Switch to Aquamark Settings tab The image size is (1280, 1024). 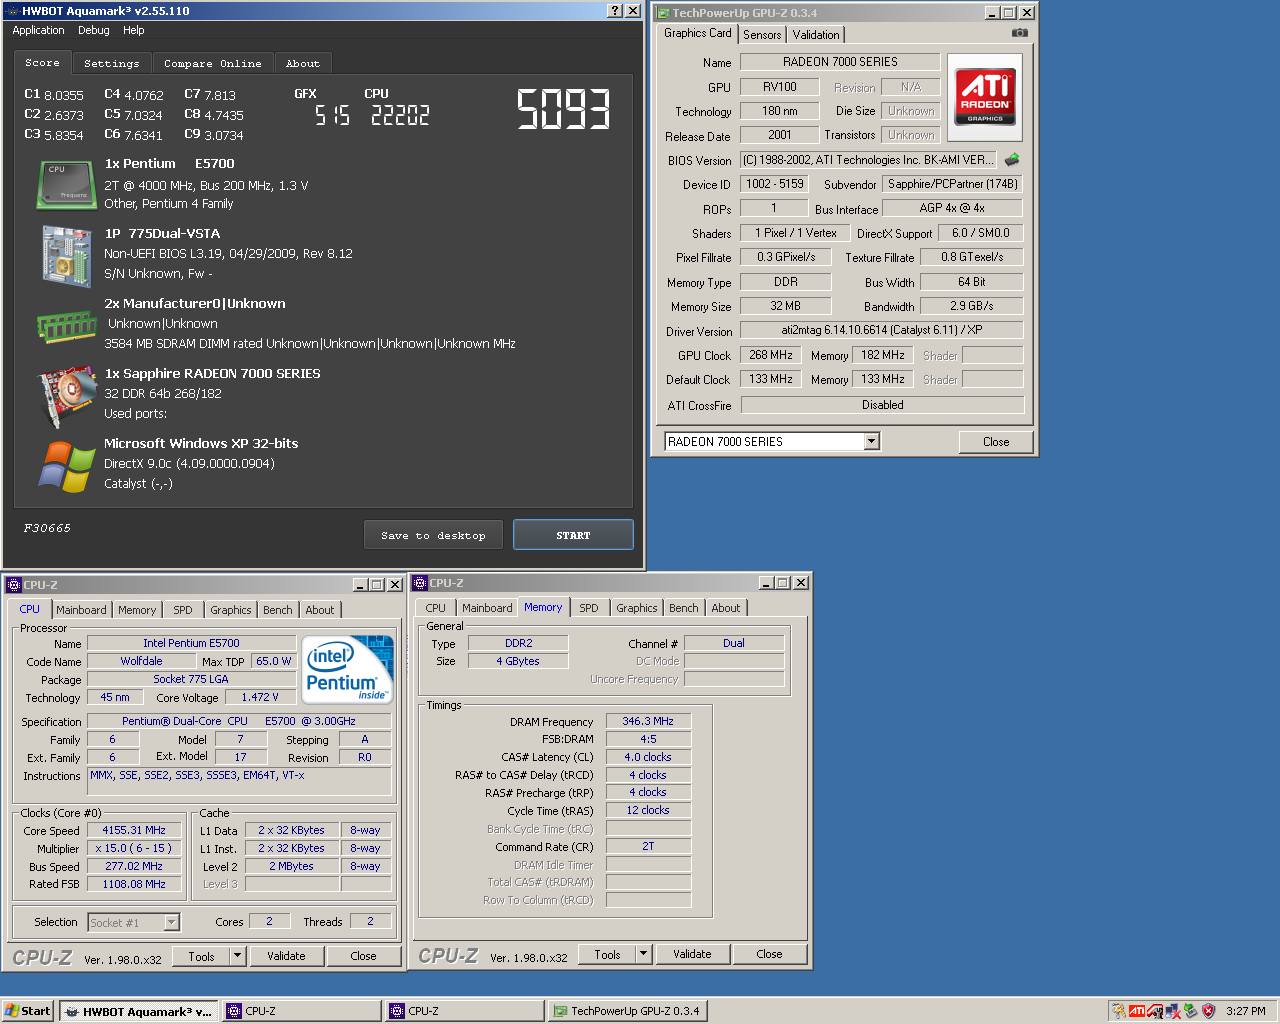(112, 63)
